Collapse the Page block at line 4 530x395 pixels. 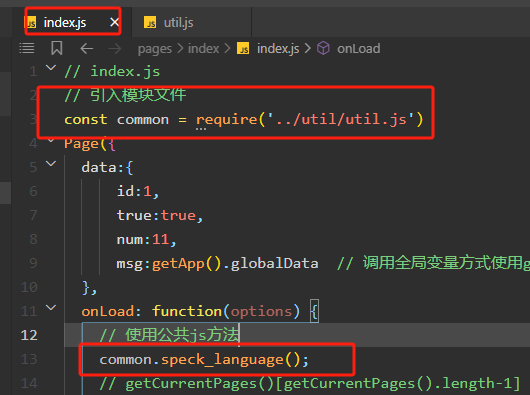click(x=51, y=140)
